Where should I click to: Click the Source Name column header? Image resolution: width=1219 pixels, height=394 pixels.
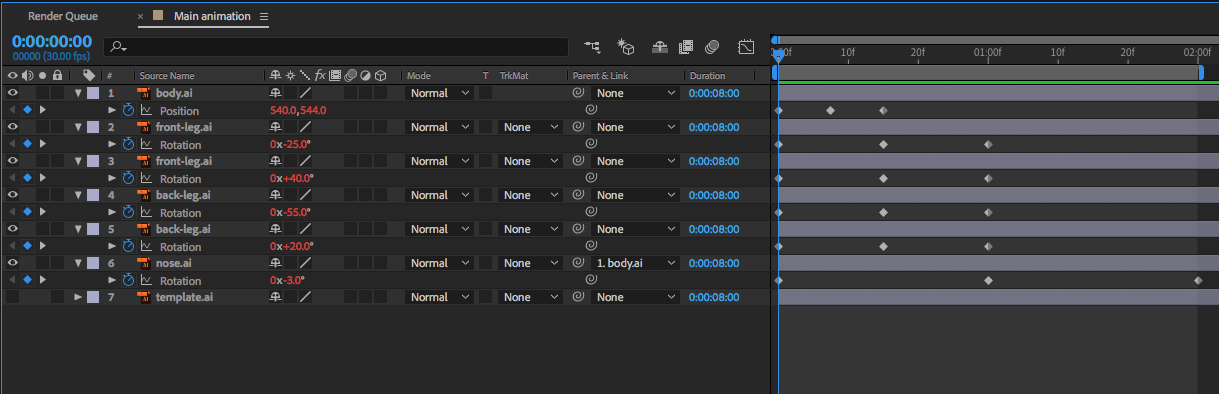tap(167, 76)
